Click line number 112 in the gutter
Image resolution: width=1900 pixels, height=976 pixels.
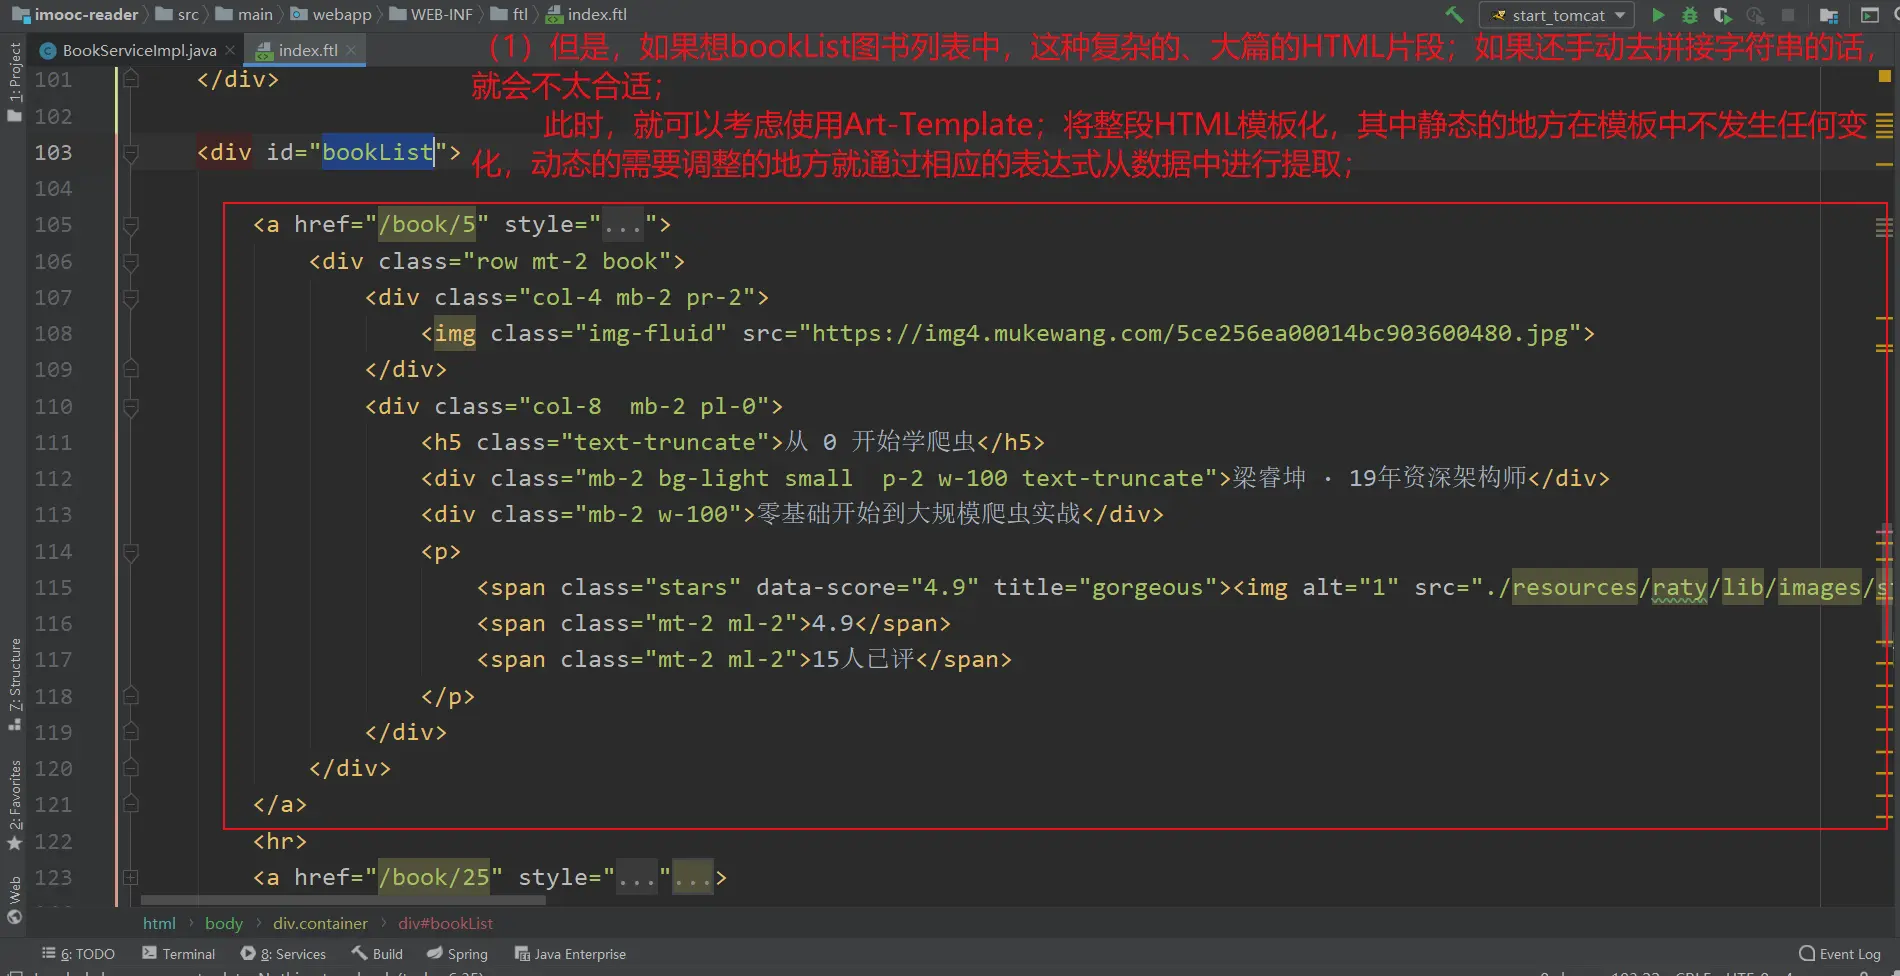[x=53, y=479]
